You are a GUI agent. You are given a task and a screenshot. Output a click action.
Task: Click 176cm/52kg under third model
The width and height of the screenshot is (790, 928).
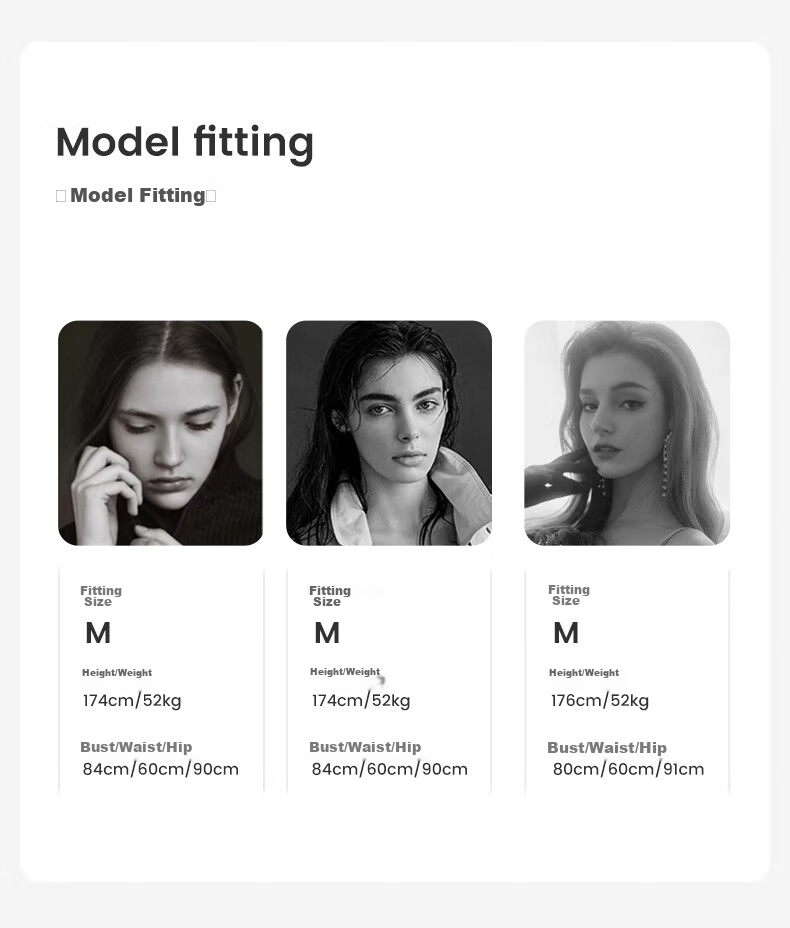pos(600,700)
